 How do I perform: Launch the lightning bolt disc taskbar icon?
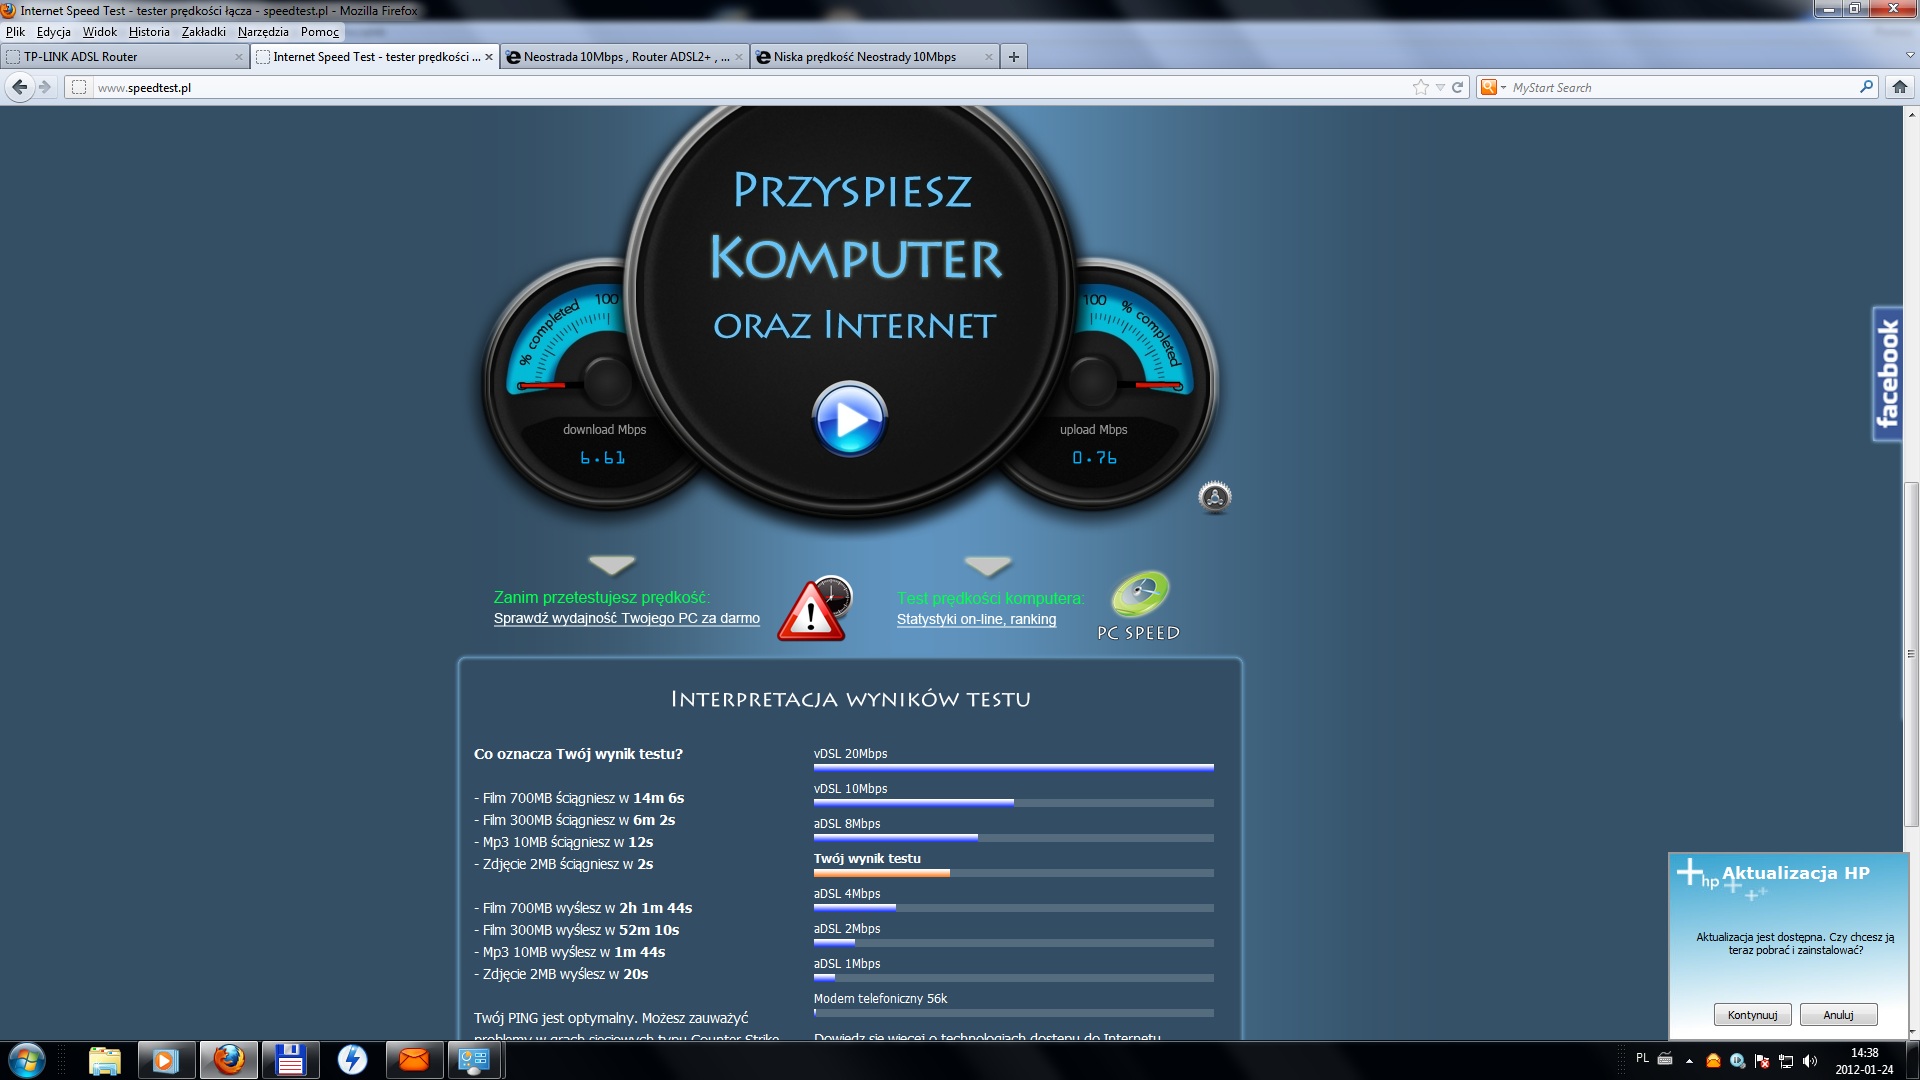352,1060
